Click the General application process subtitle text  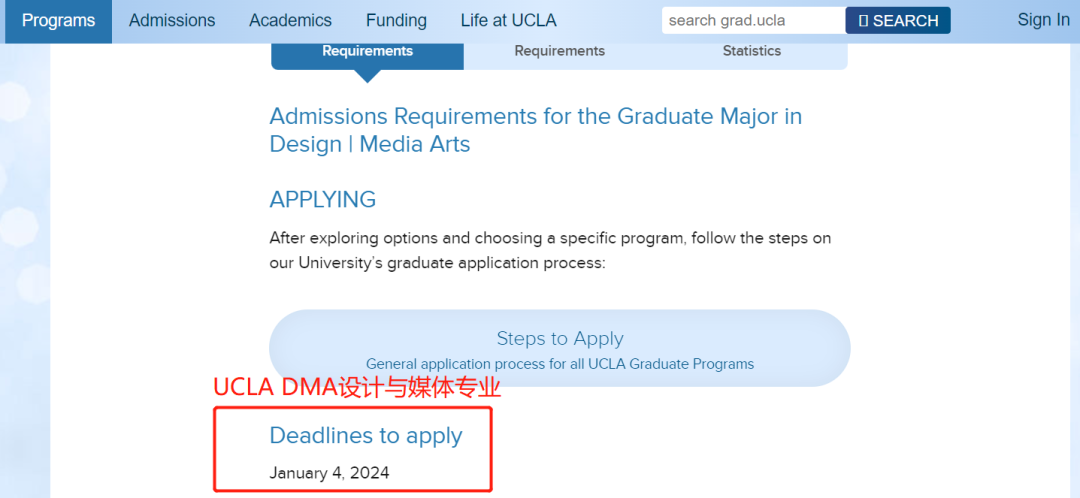click(x=559, y=364)
